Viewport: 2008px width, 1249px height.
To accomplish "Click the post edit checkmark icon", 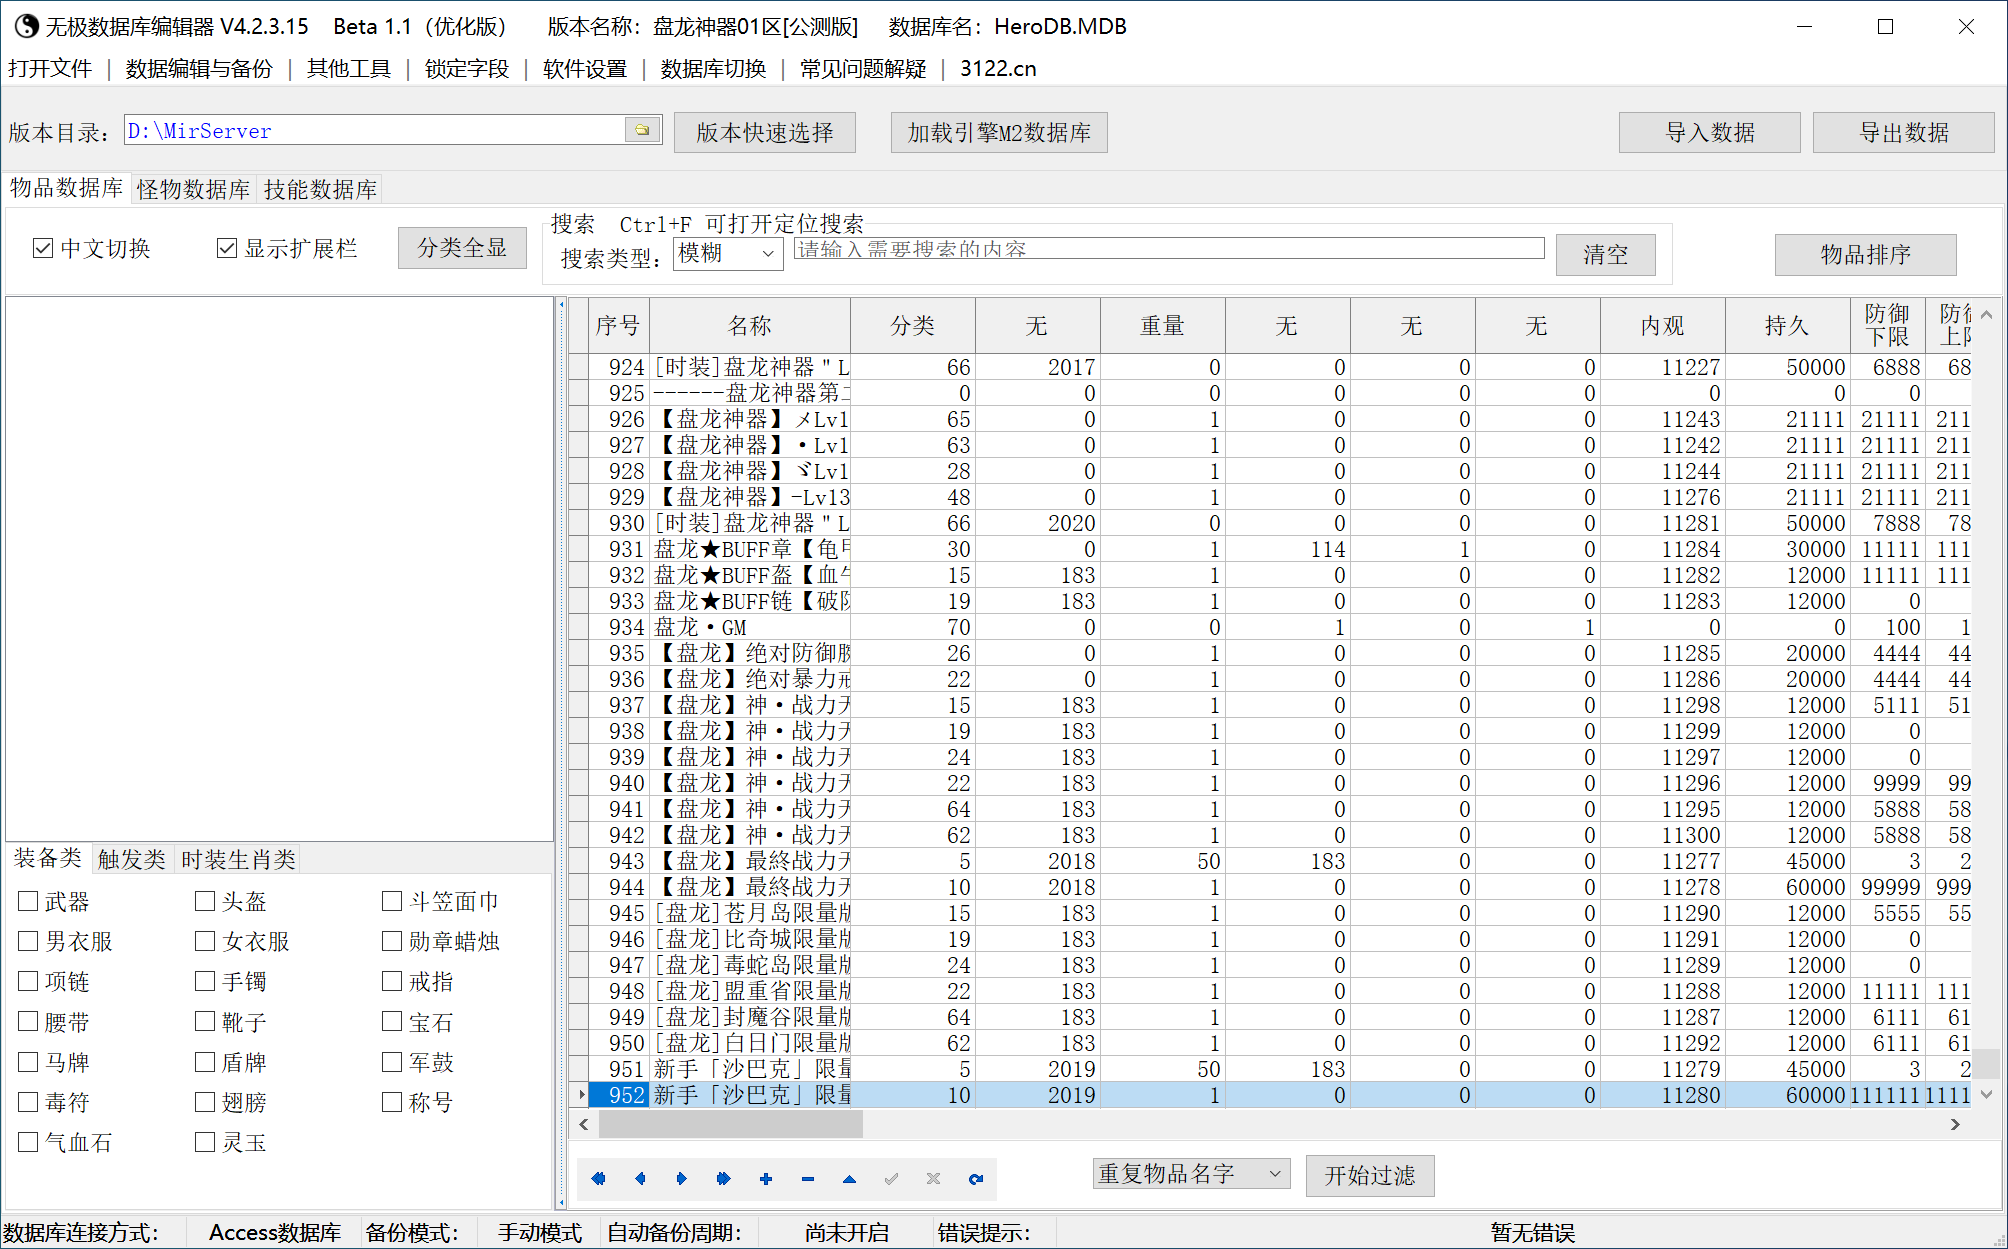I will coord(891,1179).
